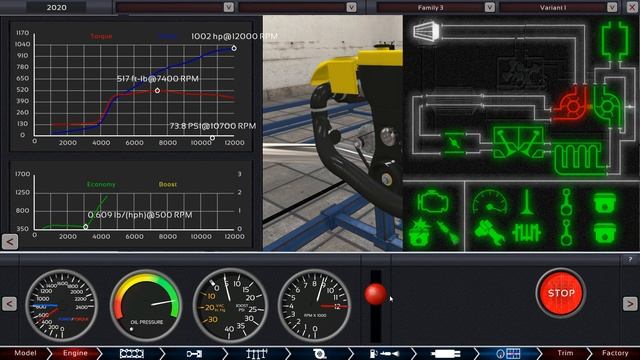Click the wrench reliability icon
640x360 pixels.
tap(489, 233)
